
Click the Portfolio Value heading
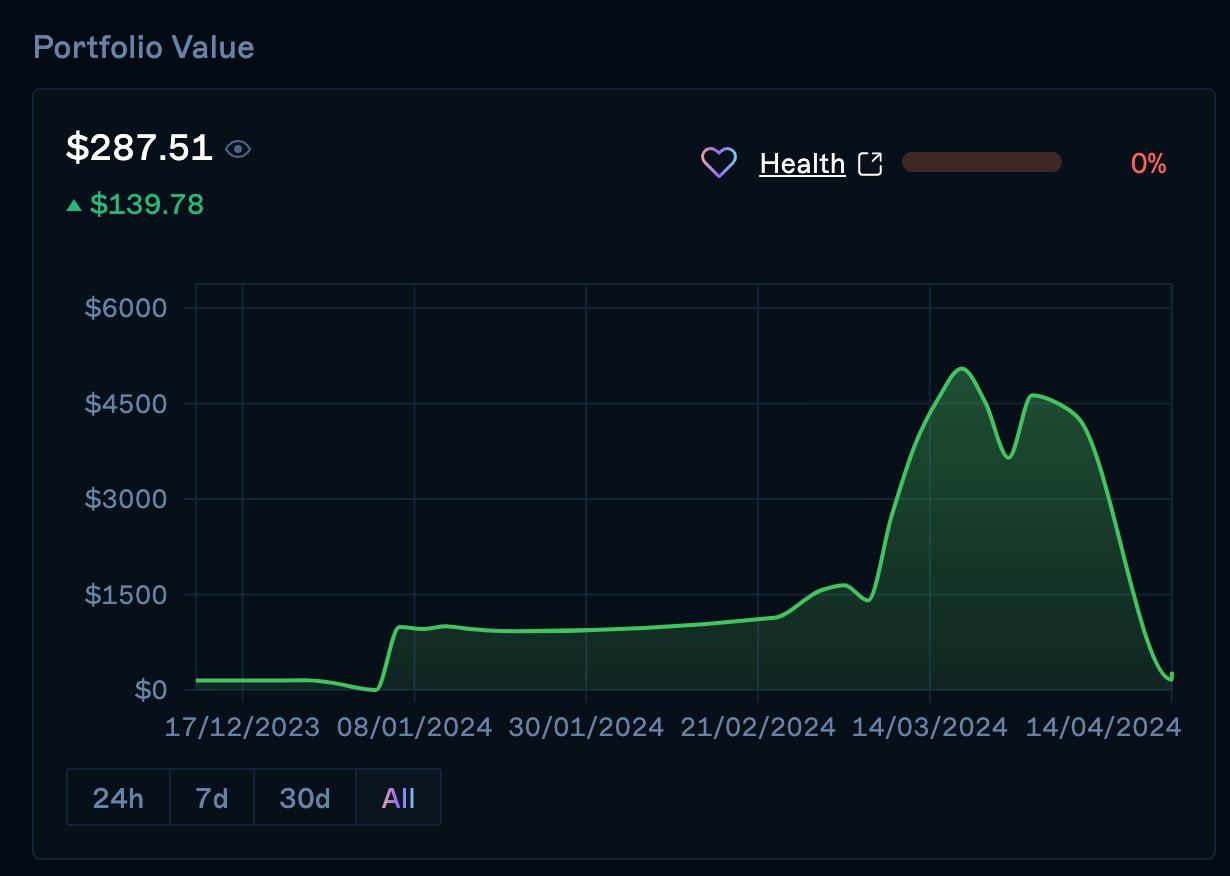(x=144, y=47)
